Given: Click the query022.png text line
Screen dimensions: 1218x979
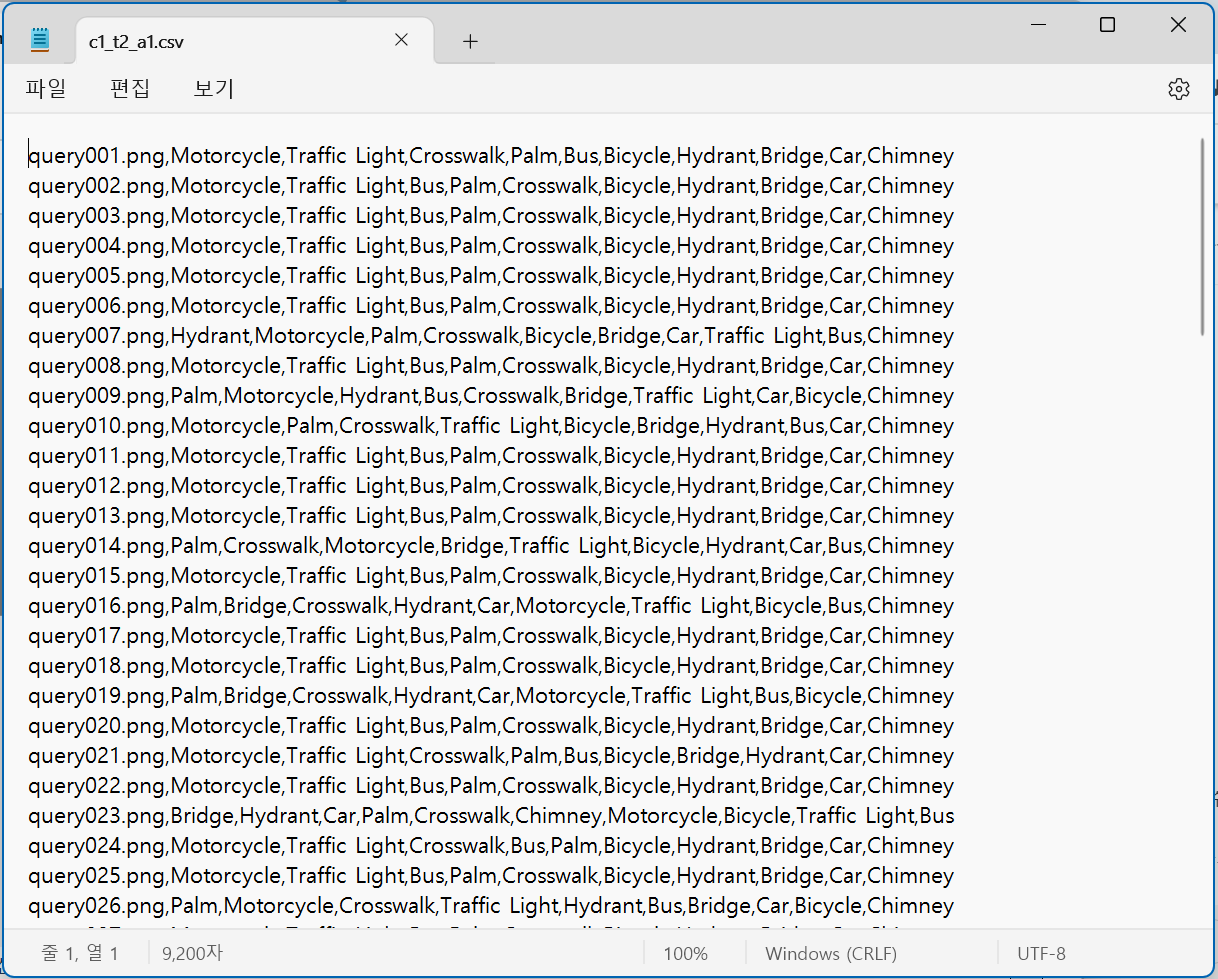Looking at the screenshot, I should 491,786.
